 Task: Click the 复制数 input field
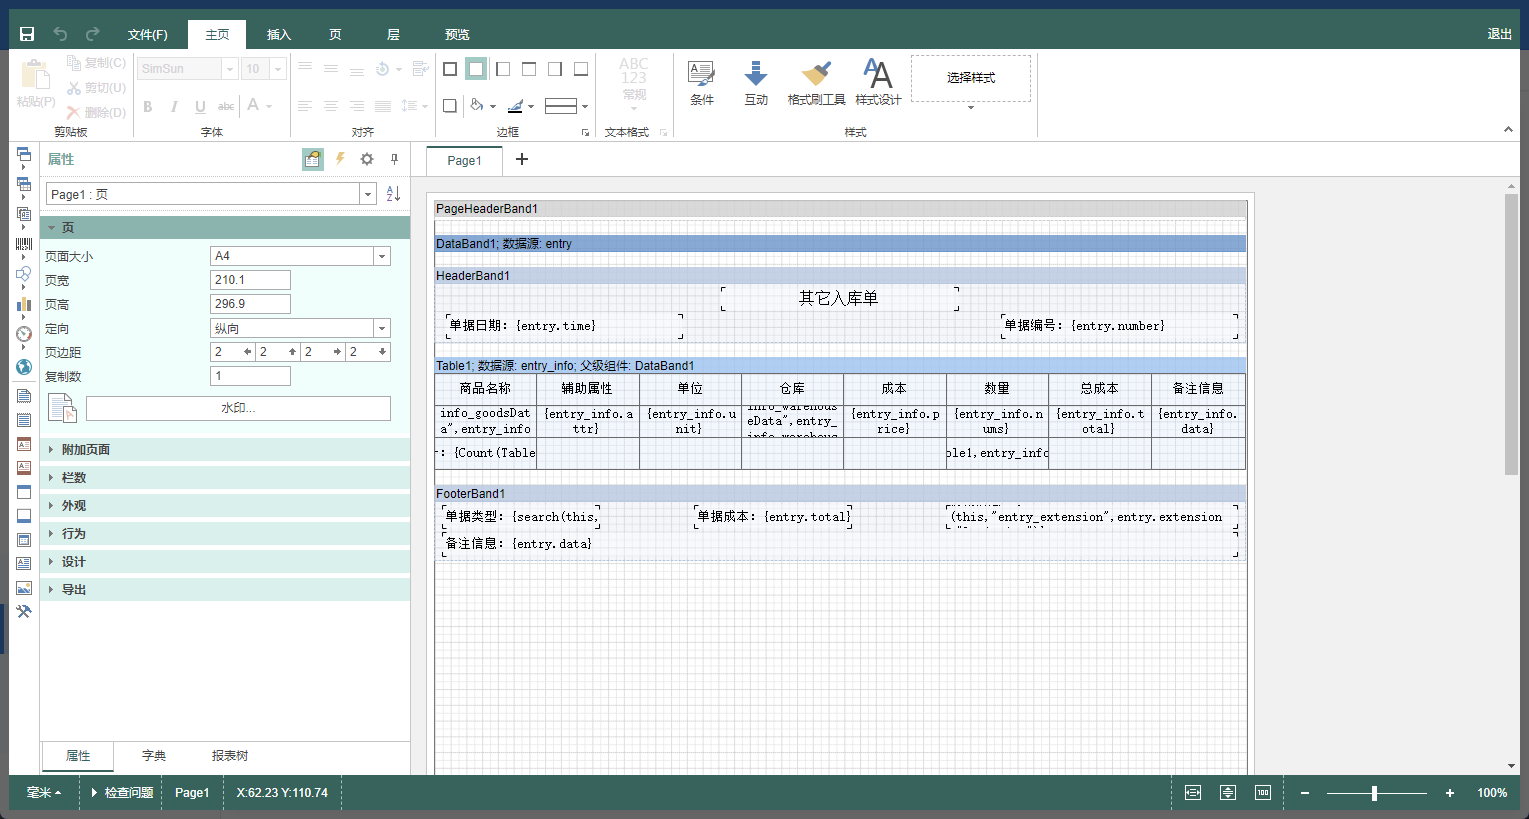coord(250,376)
